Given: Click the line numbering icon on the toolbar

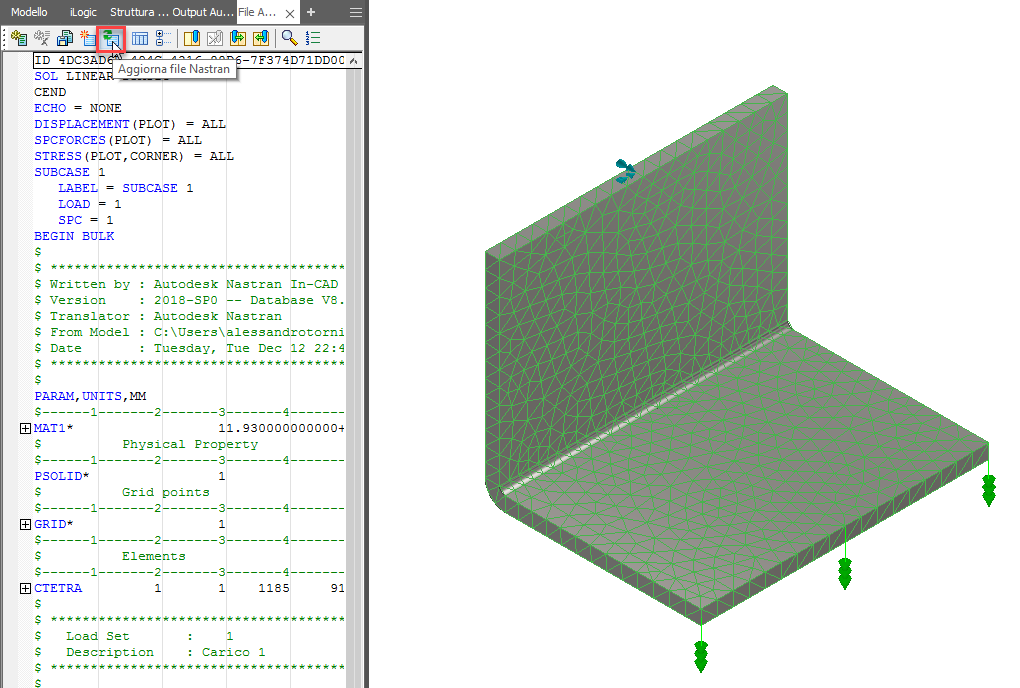Looking at the screenshot, I should click(312, 37).
